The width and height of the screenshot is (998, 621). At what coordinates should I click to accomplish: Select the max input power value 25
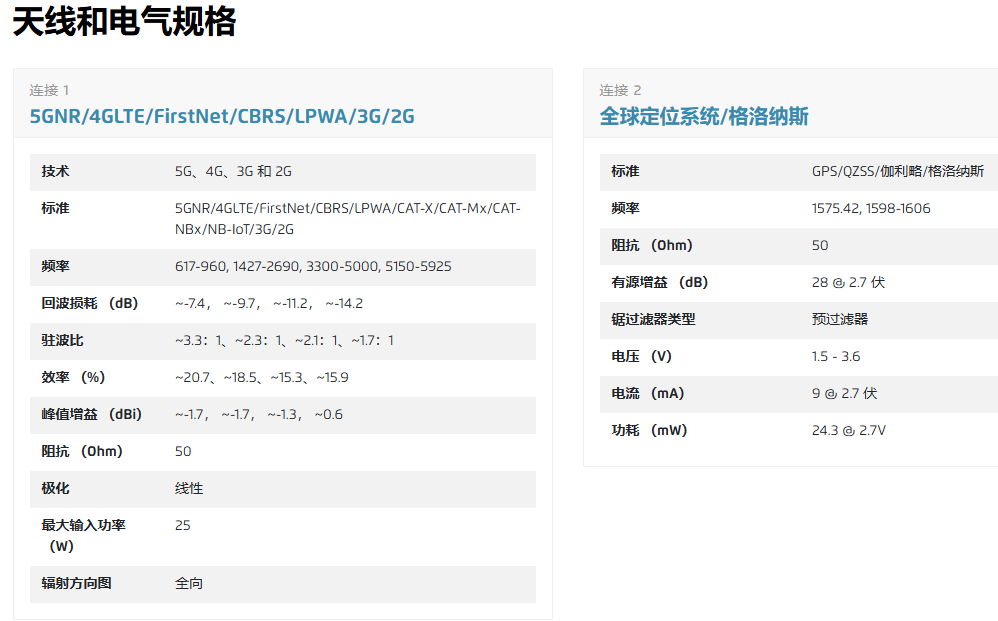coord(183,525)
